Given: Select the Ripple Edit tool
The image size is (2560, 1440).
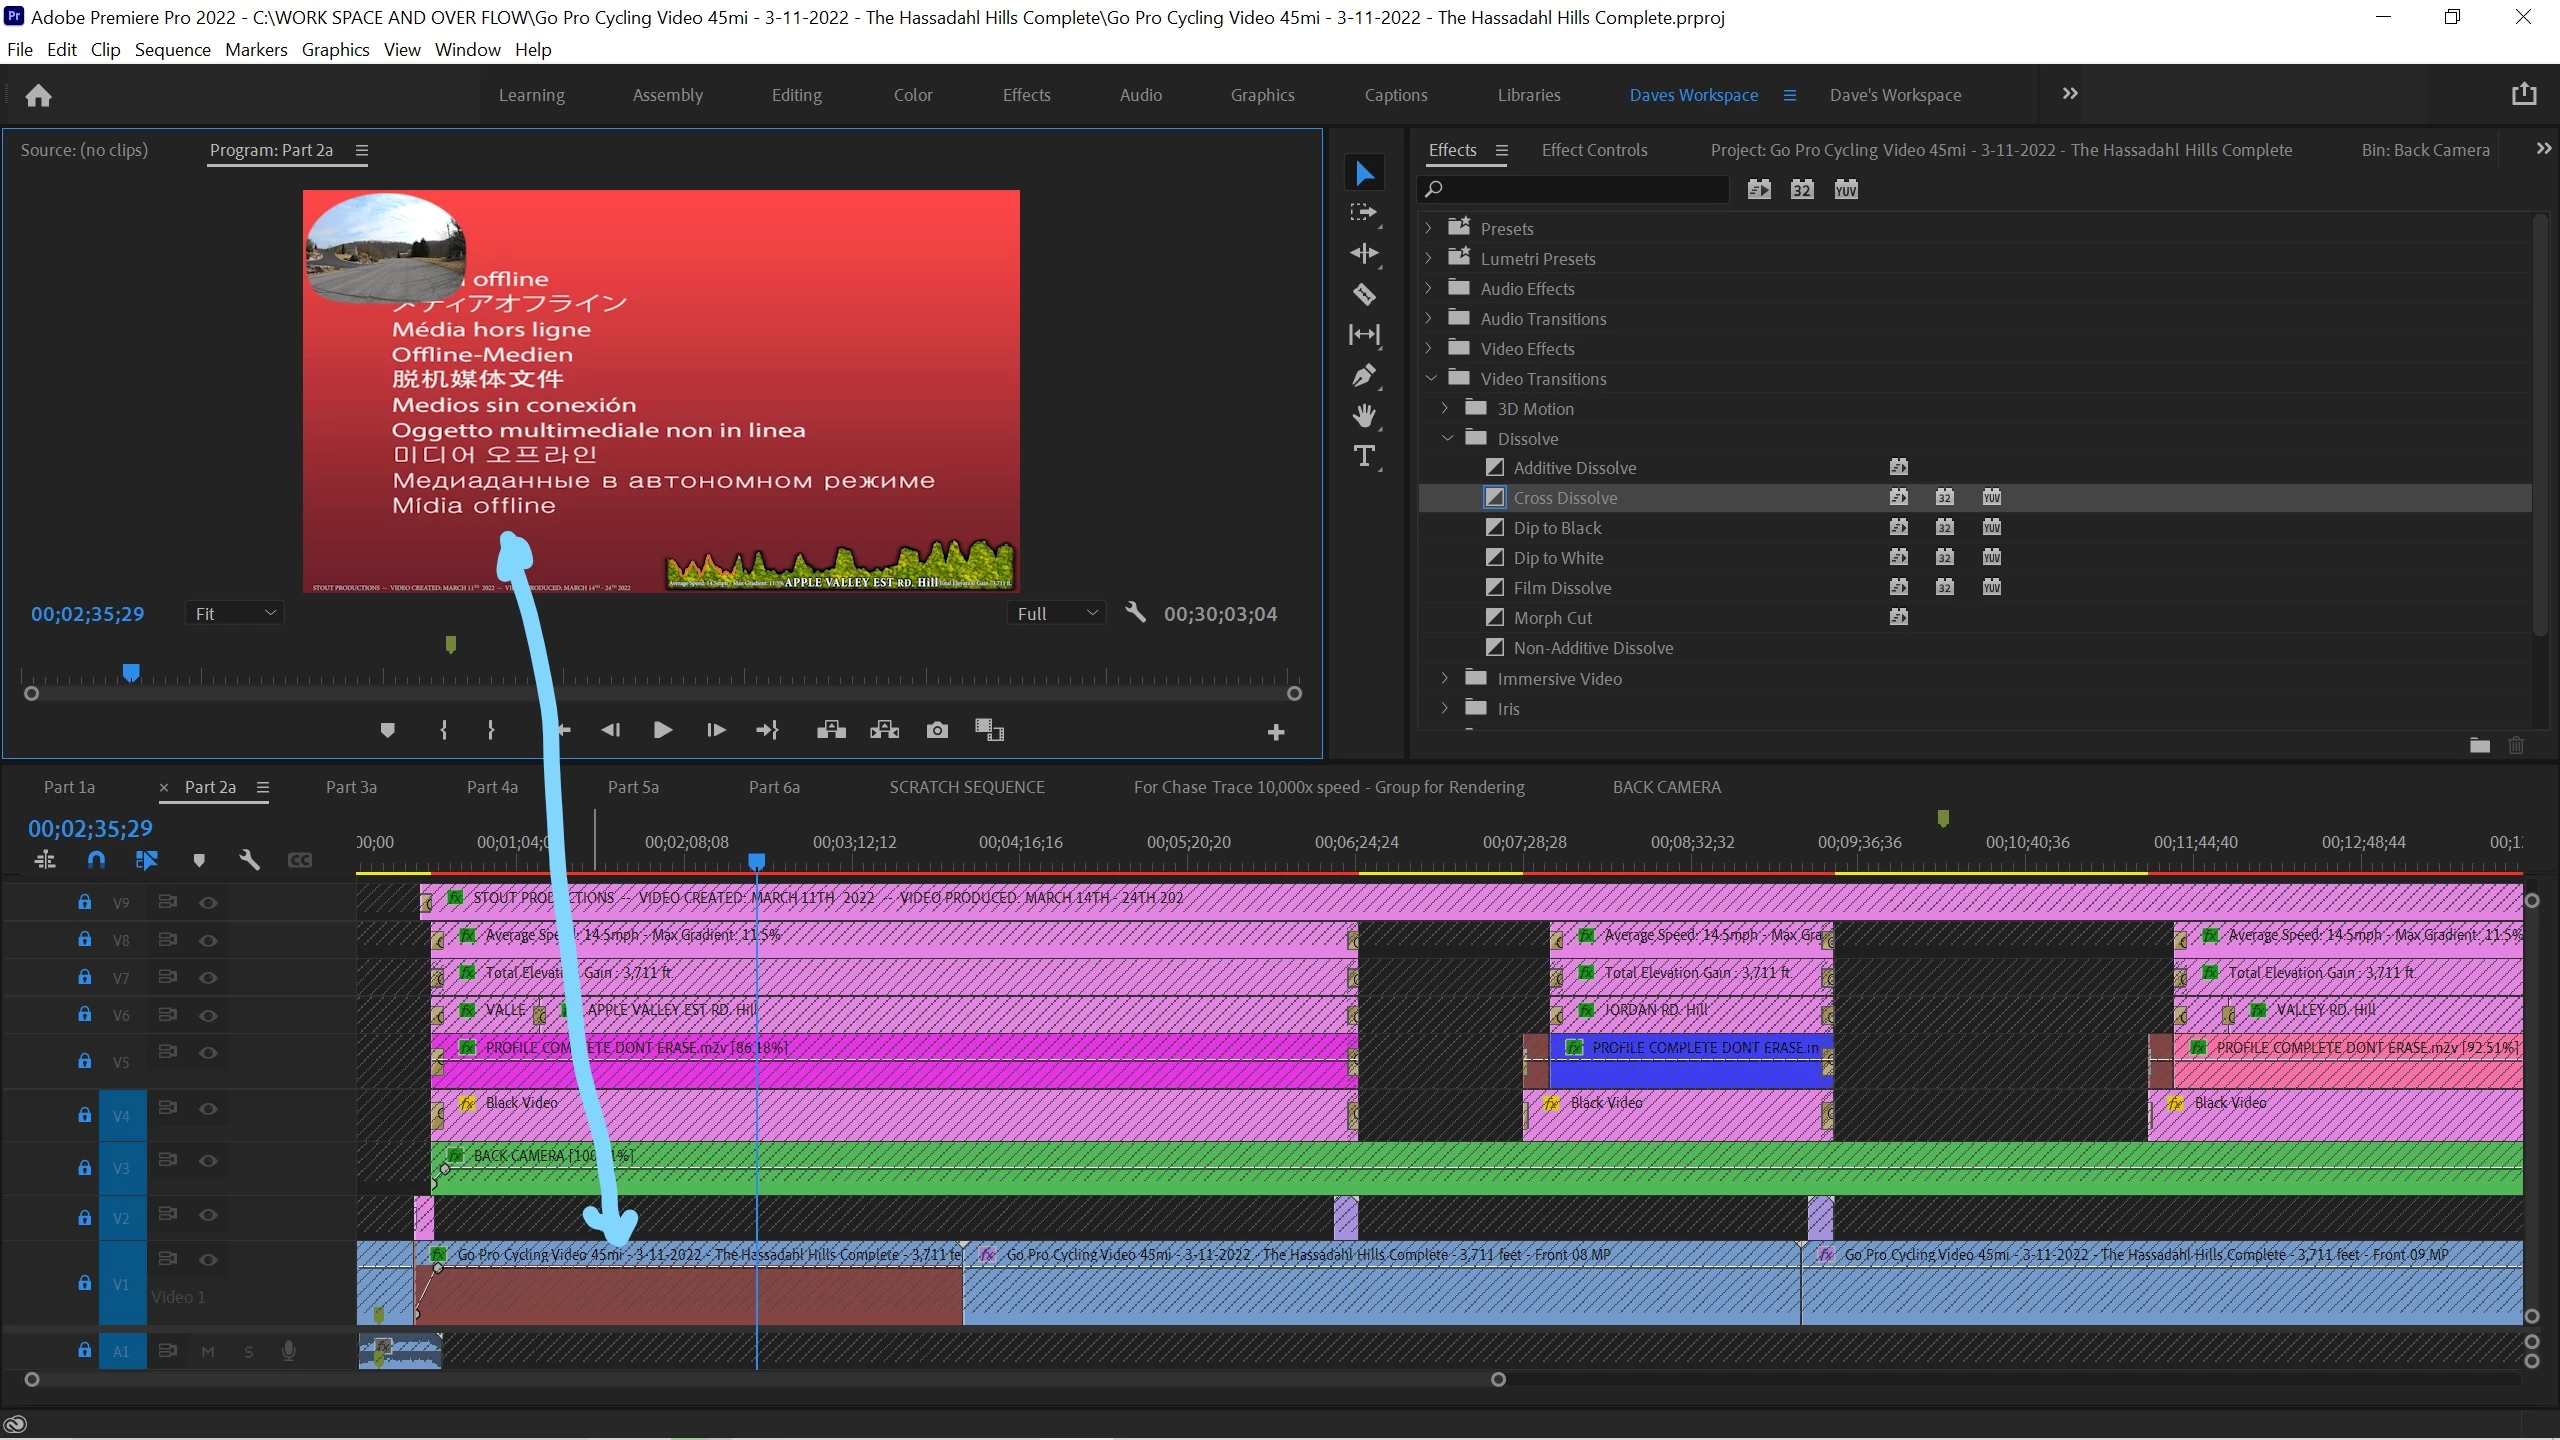Looking at the screenshot, I should 1364,253.
